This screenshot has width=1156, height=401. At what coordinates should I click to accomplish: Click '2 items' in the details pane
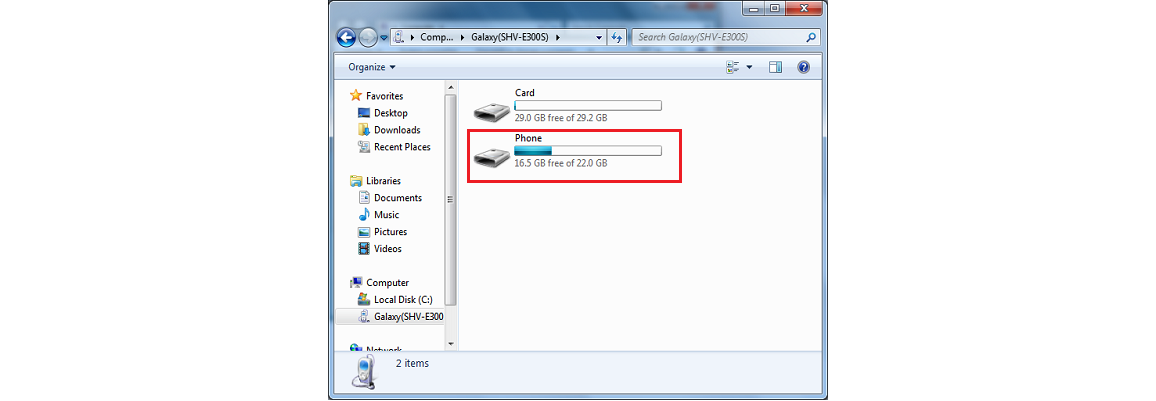pos(412,363)
